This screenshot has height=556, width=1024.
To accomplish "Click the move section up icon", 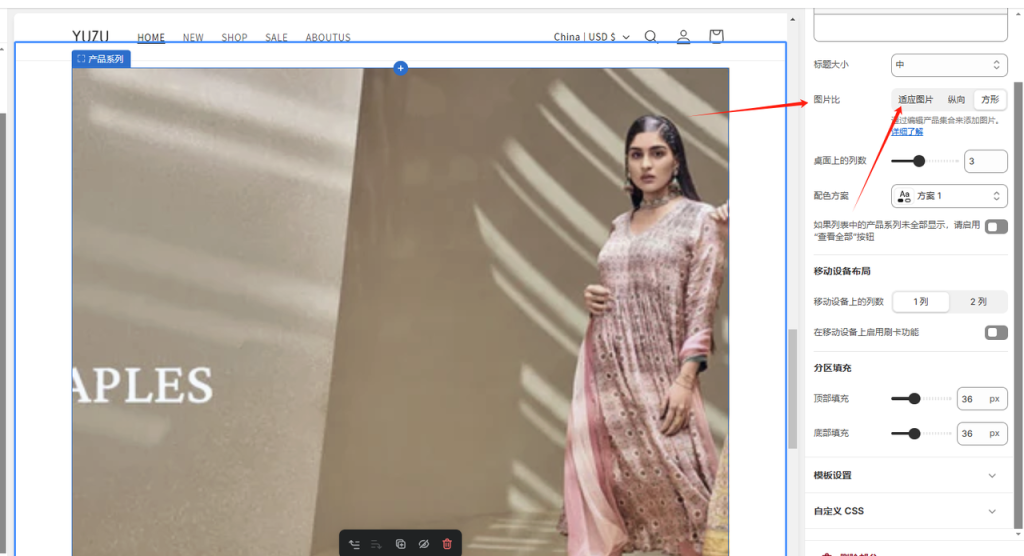I will pos(354,544).
